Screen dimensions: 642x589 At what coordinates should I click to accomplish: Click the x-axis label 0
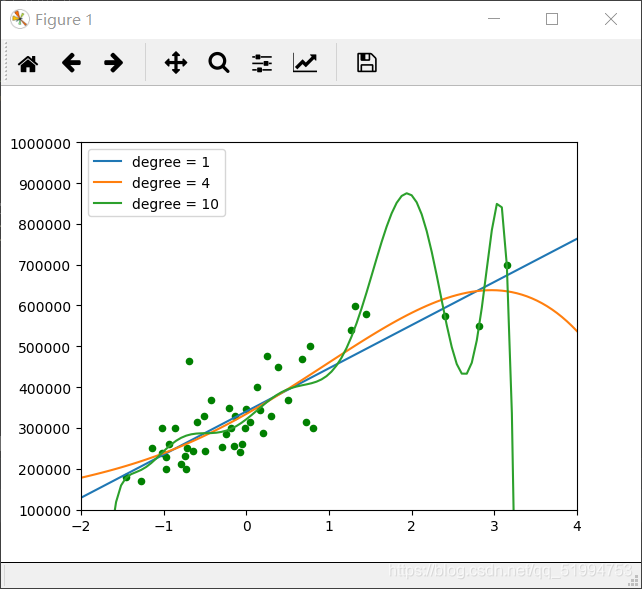point(247,526)
